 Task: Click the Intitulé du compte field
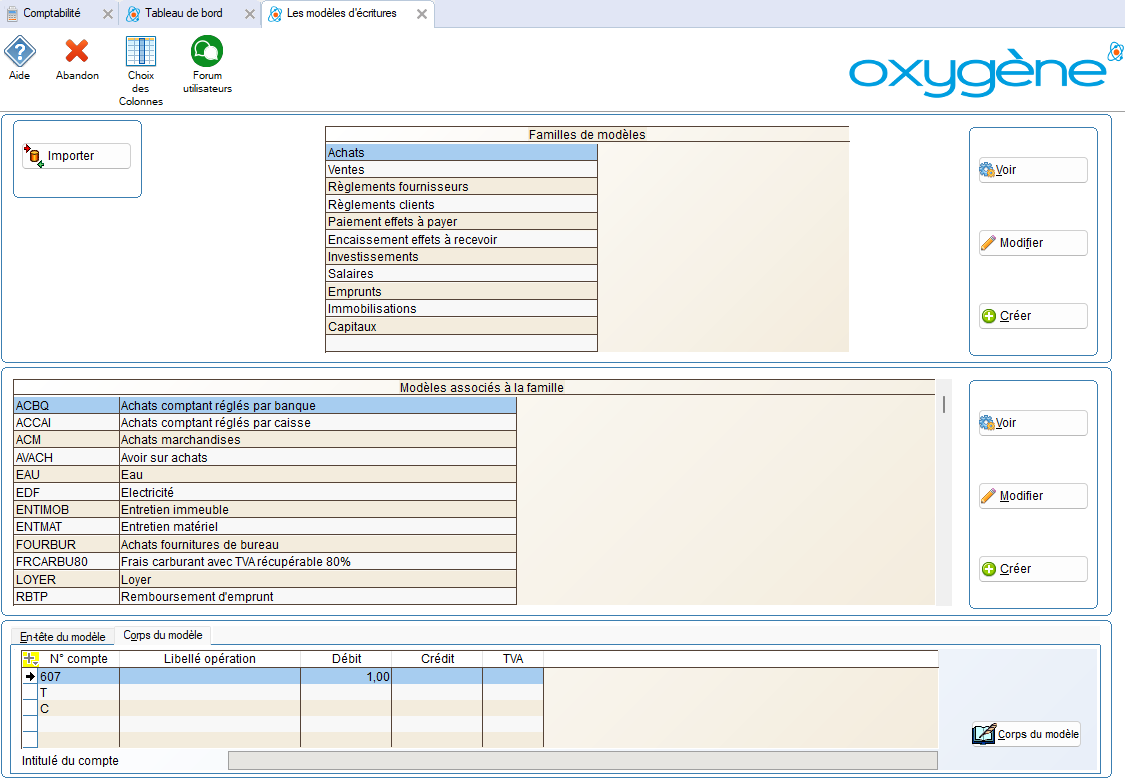[582, 761]
